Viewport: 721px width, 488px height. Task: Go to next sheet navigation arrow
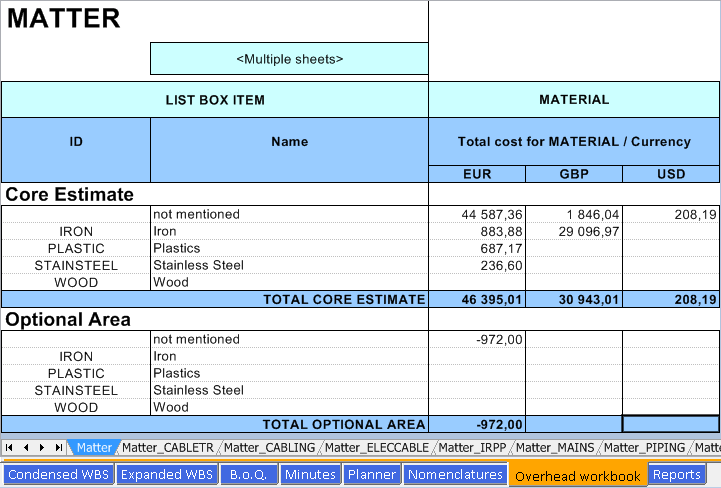tap(42, 447)
